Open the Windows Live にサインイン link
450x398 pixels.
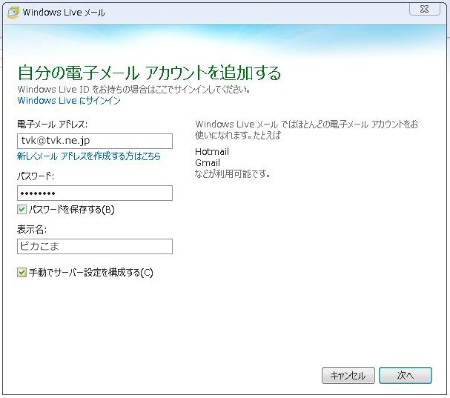pyautogui.click(x=69, y=101)
